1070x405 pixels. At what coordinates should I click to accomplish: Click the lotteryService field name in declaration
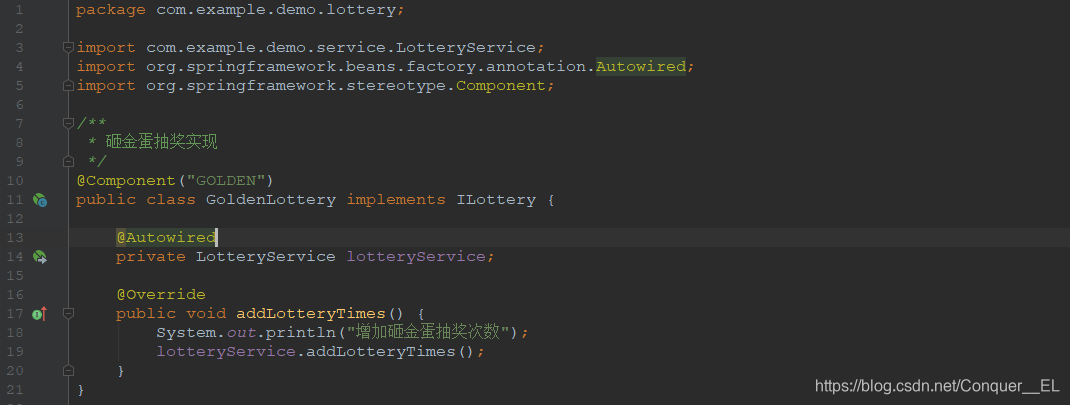click(x=416, y=257)
